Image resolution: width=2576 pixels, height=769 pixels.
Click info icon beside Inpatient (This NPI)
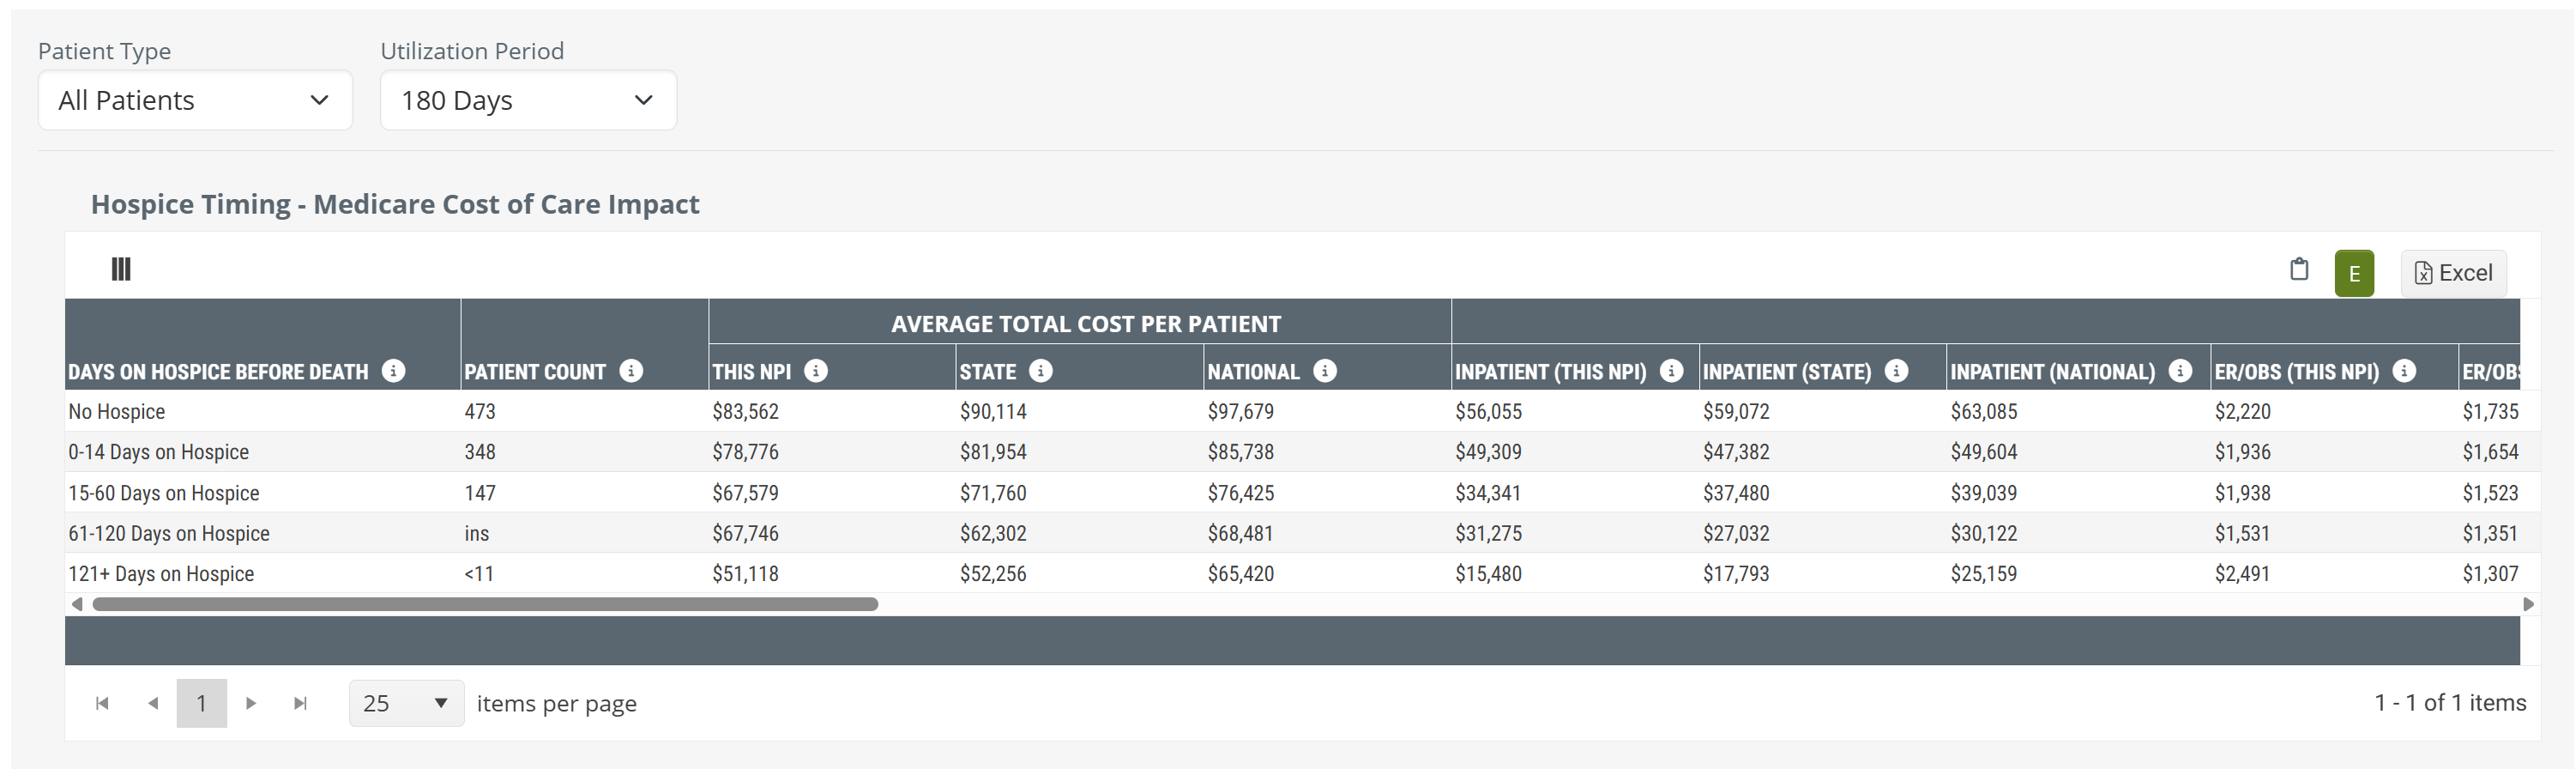tap(1671, 371)
